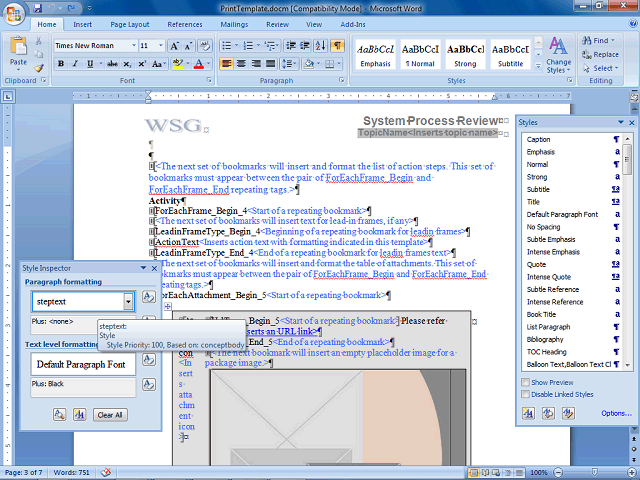Click New Style icon in Styles pane
This screenshot has width=640, height=480.
(528, 413)
